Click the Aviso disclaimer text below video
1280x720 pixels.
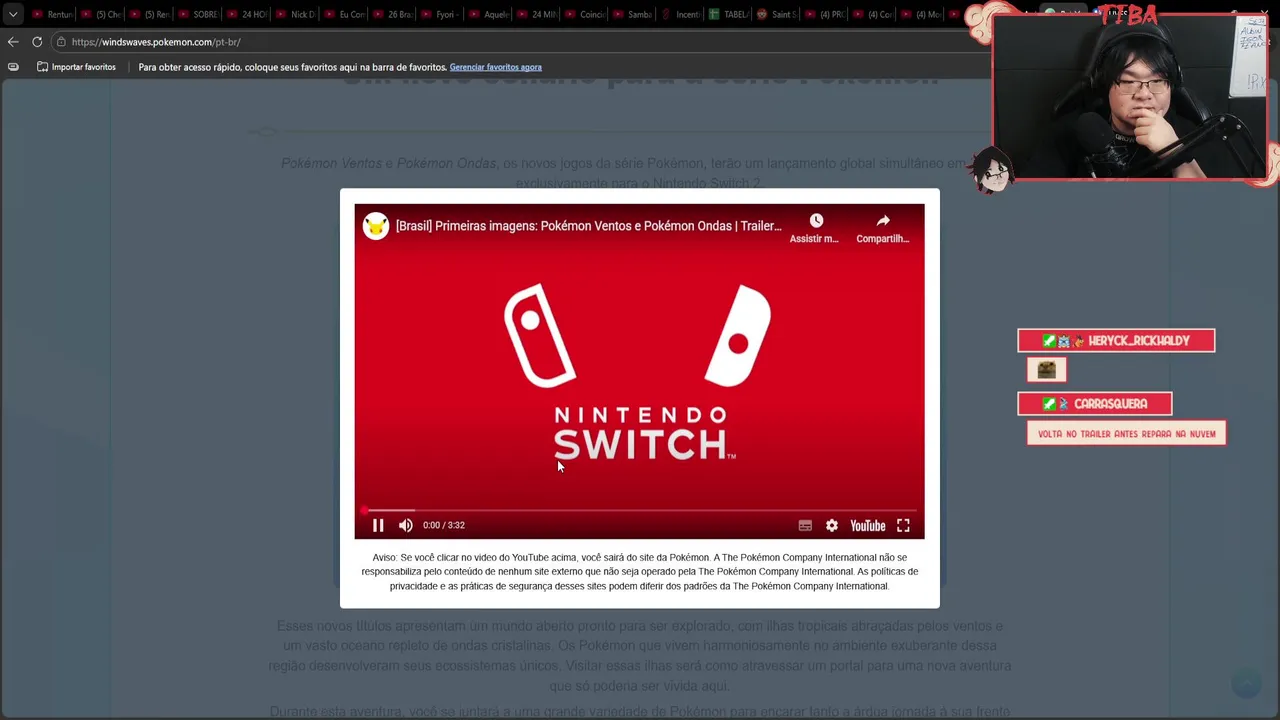click(x=640, y=572)
